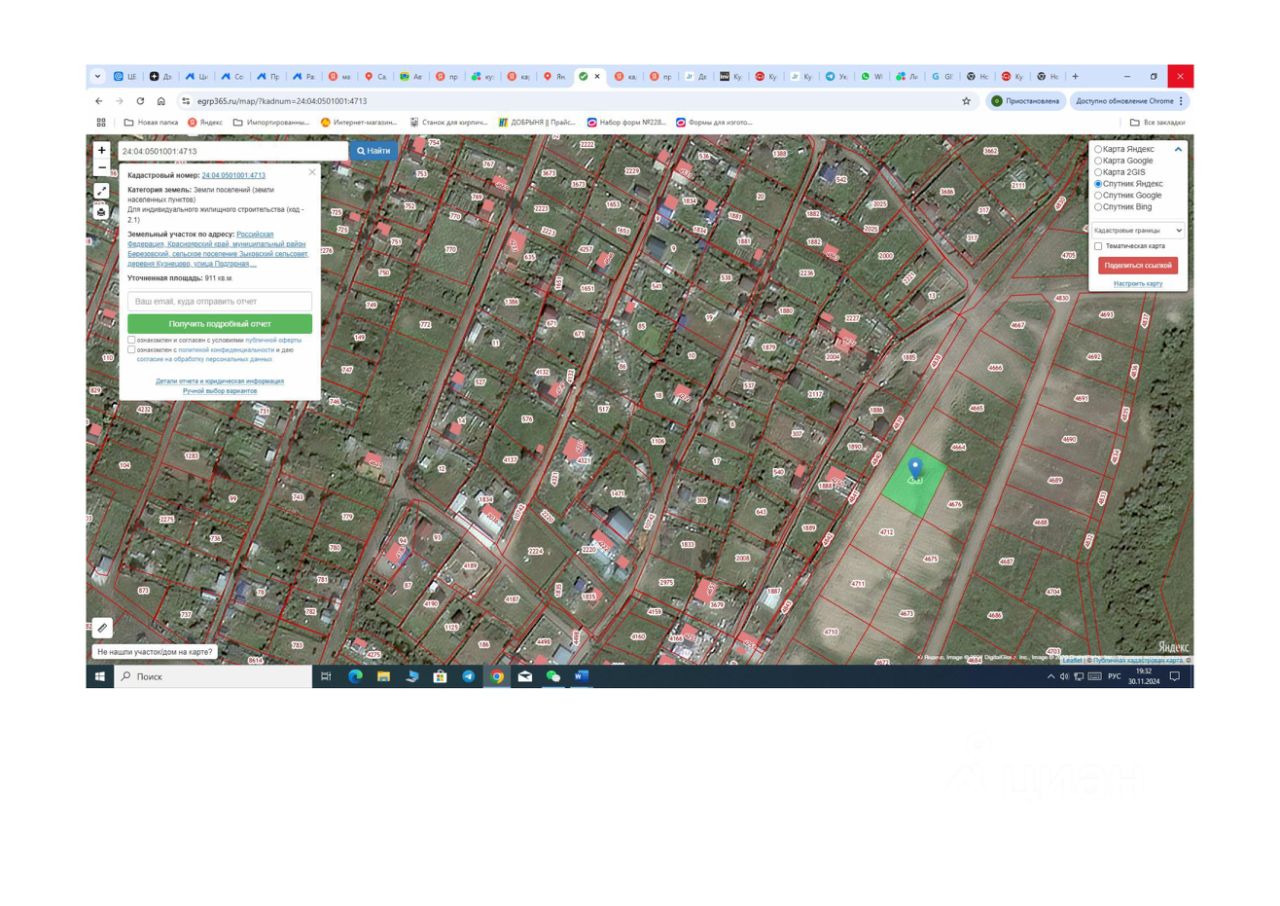This screenshot has width=1280, height=906.
Task: Open Windows Start menu
Action: (x=100, y=677)
